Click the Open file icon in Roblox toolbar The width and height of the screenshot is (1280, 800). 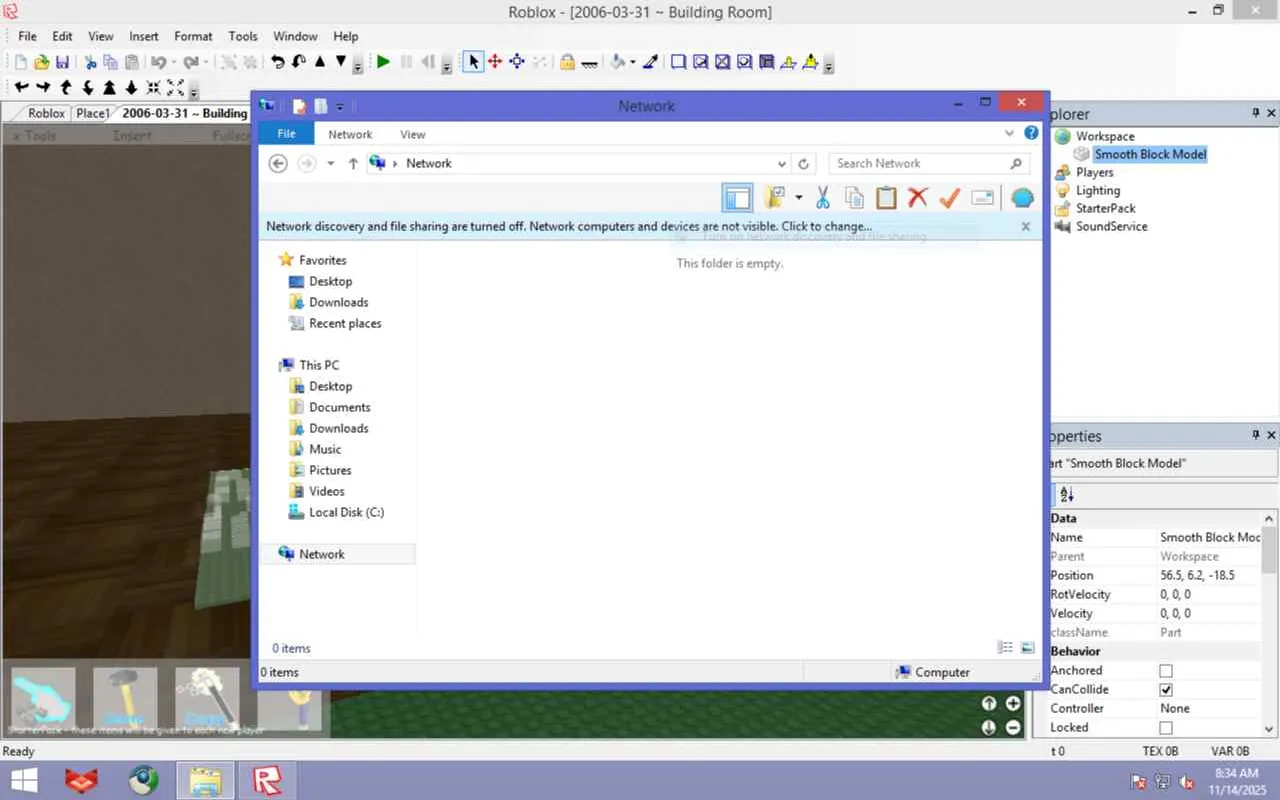tap(41, 62)
